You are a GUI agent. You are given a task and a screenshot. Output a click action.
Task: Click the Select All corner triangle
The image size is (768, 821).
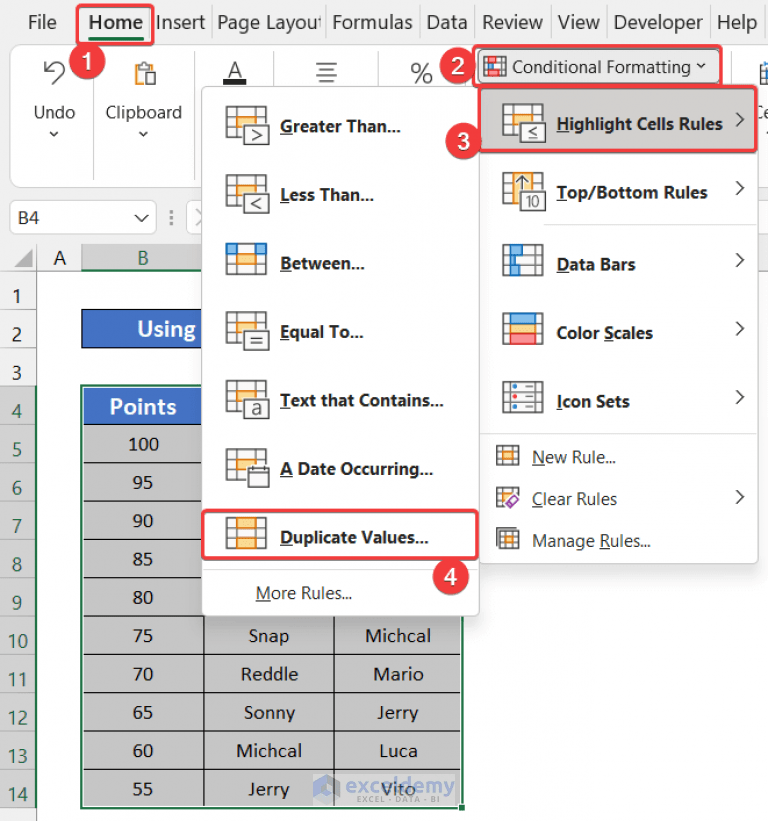pos(23,258)
